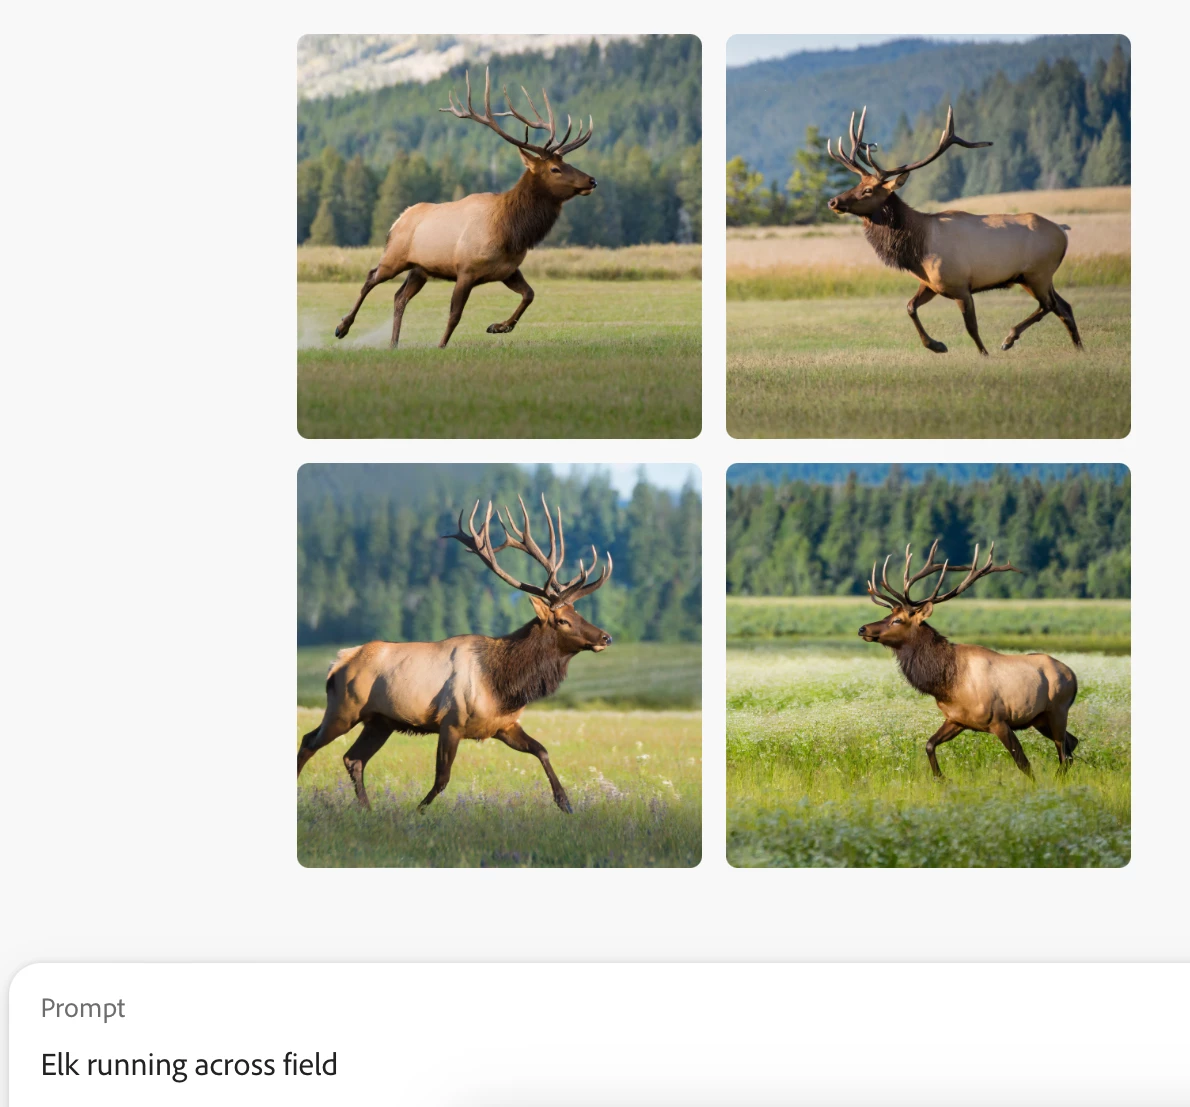Click the antlers of the bottom-left elk
1190x1107 pixels.
point(531,546)
